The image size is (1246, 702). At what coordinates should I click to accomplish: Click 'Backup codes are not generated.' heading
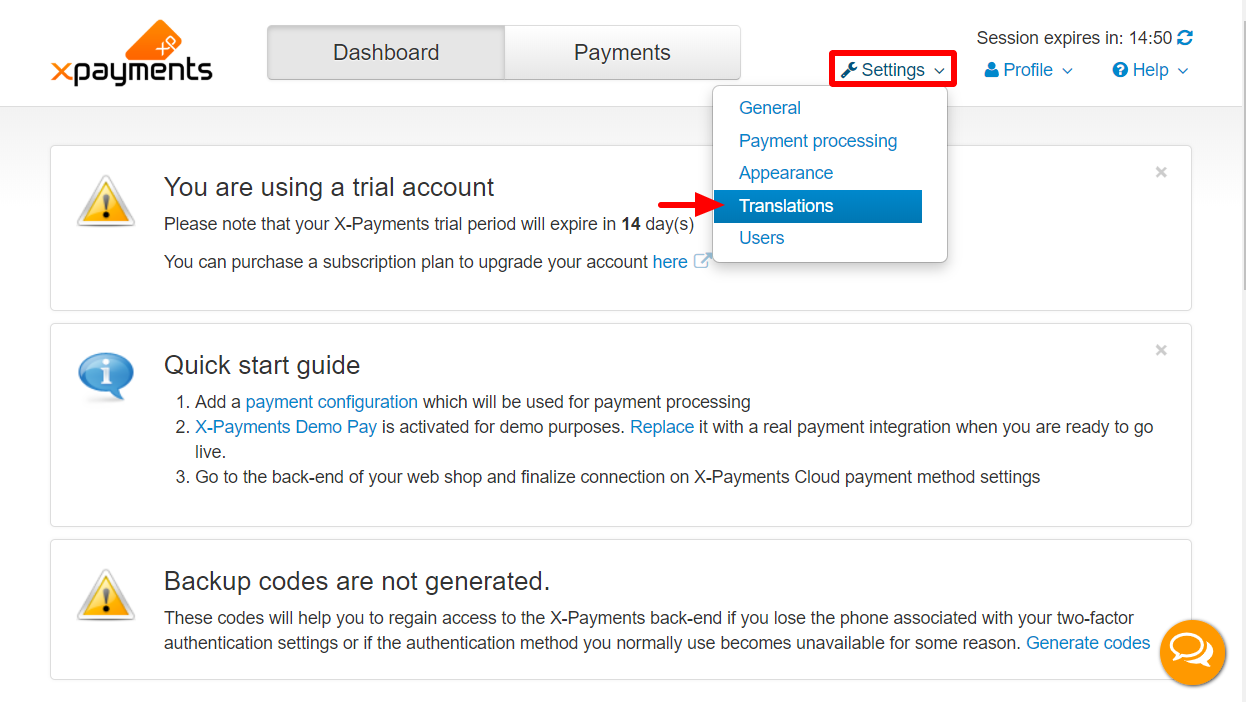tap(357, 581)
